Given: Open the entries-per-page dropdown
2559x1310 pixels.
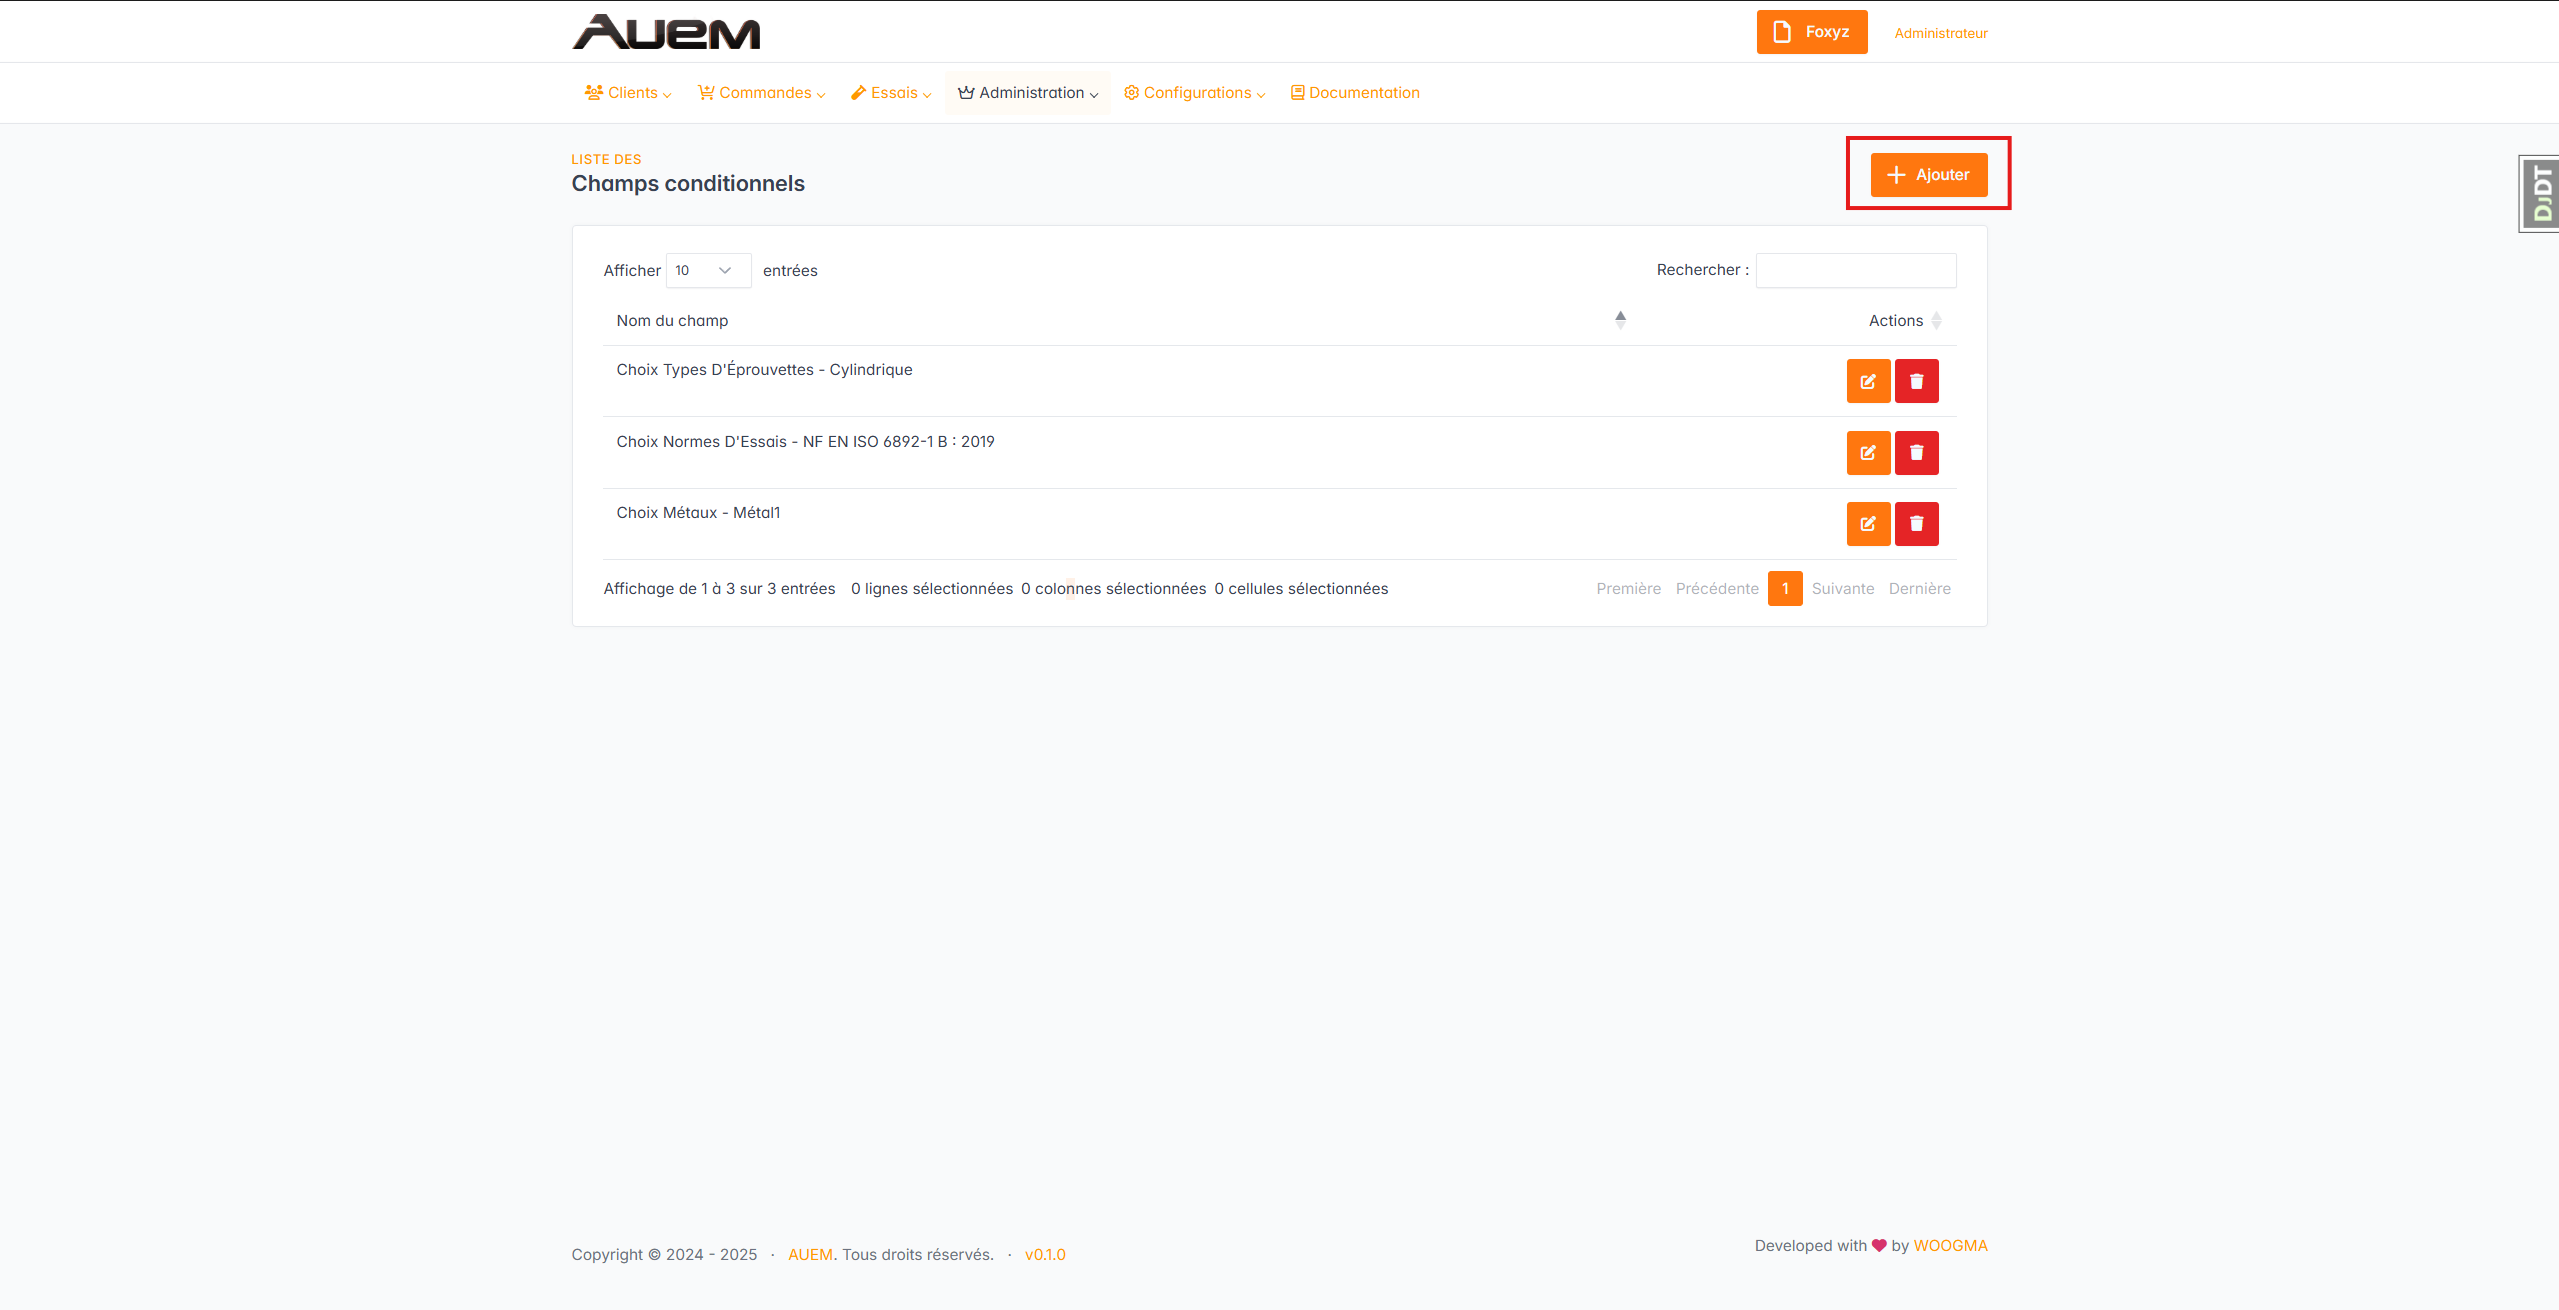Looking at the screenshot, I should point(707,270).
